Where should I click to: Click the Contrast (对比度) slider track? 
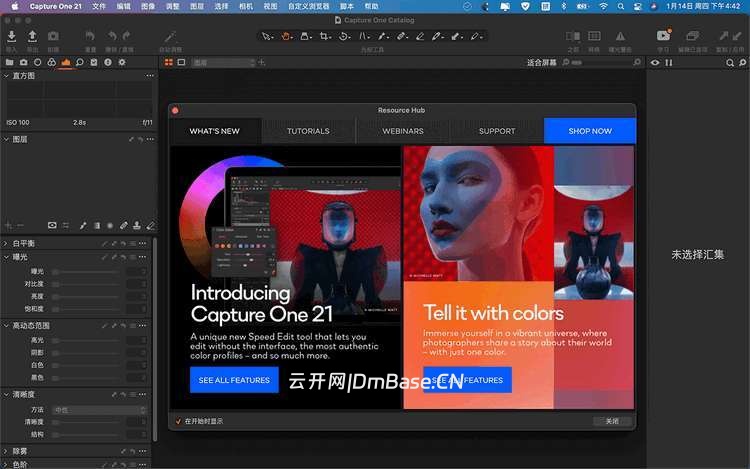(85, 284)
